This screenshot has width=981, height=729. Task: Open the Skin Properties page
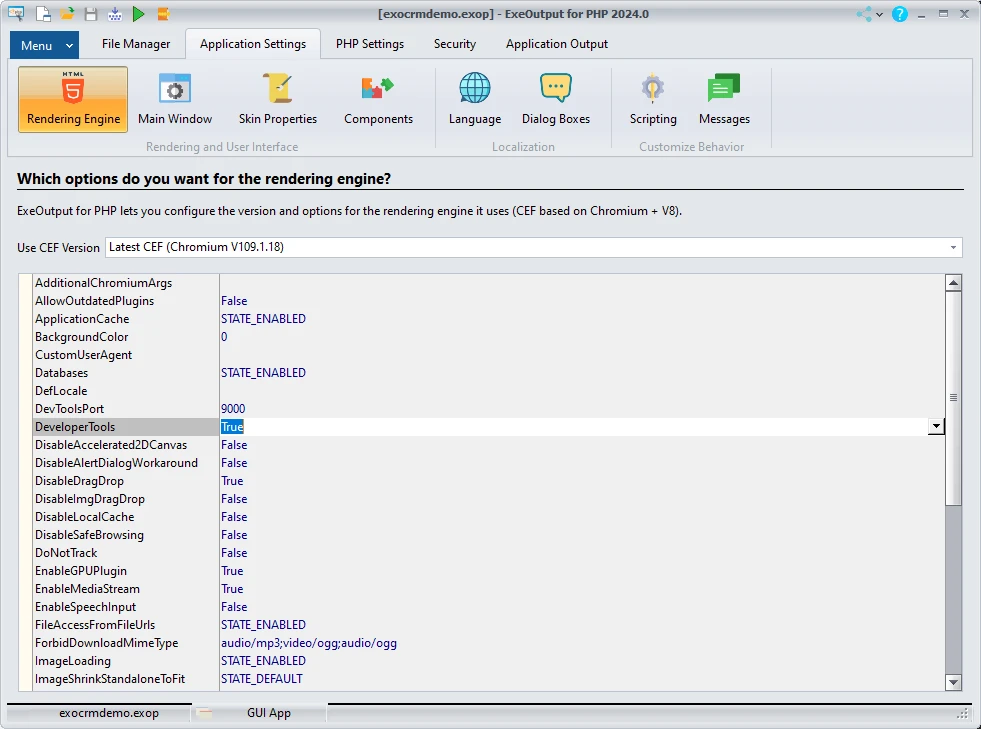(277, 100)
